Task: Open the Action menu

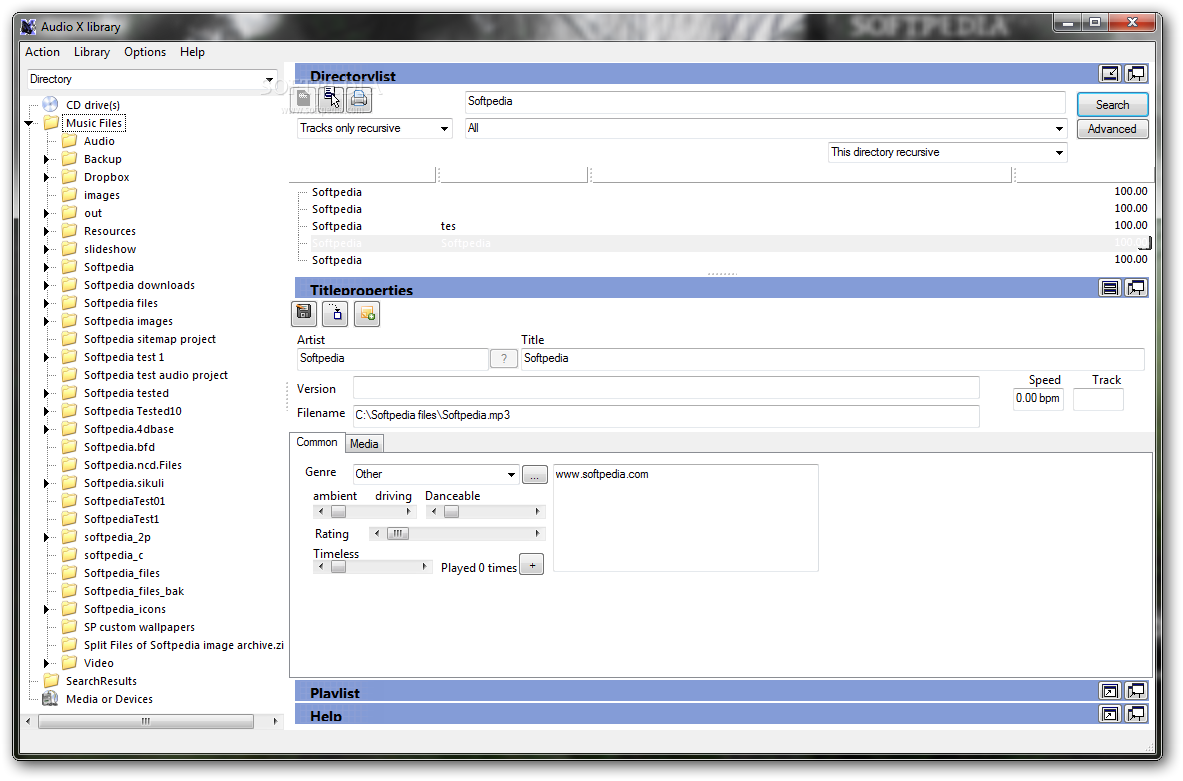Action: click(x=42, y=51)
